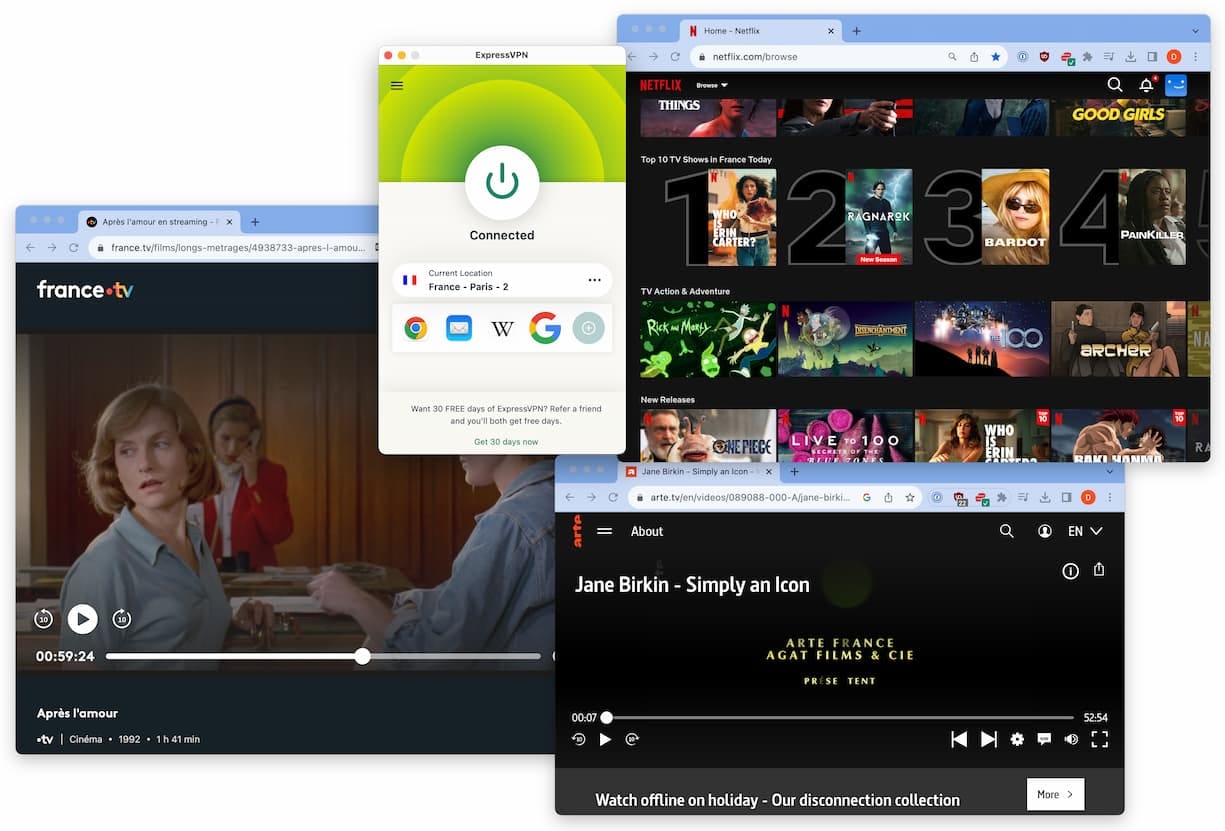This screenshot has width=1225, height=831.
Task: Open the Live to 100 thumbnail
Action: click(x=845, y=435)
